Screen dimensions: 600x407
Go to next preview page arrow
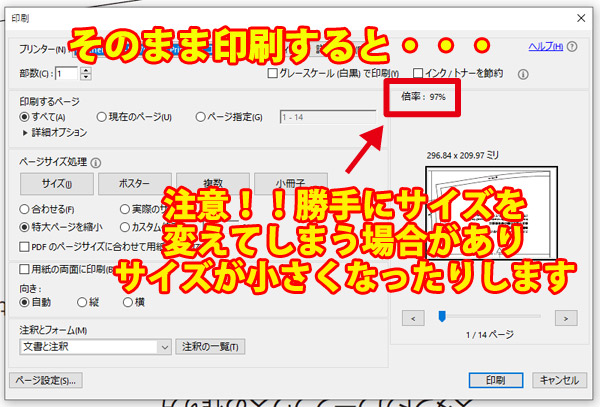pos(566,318)
